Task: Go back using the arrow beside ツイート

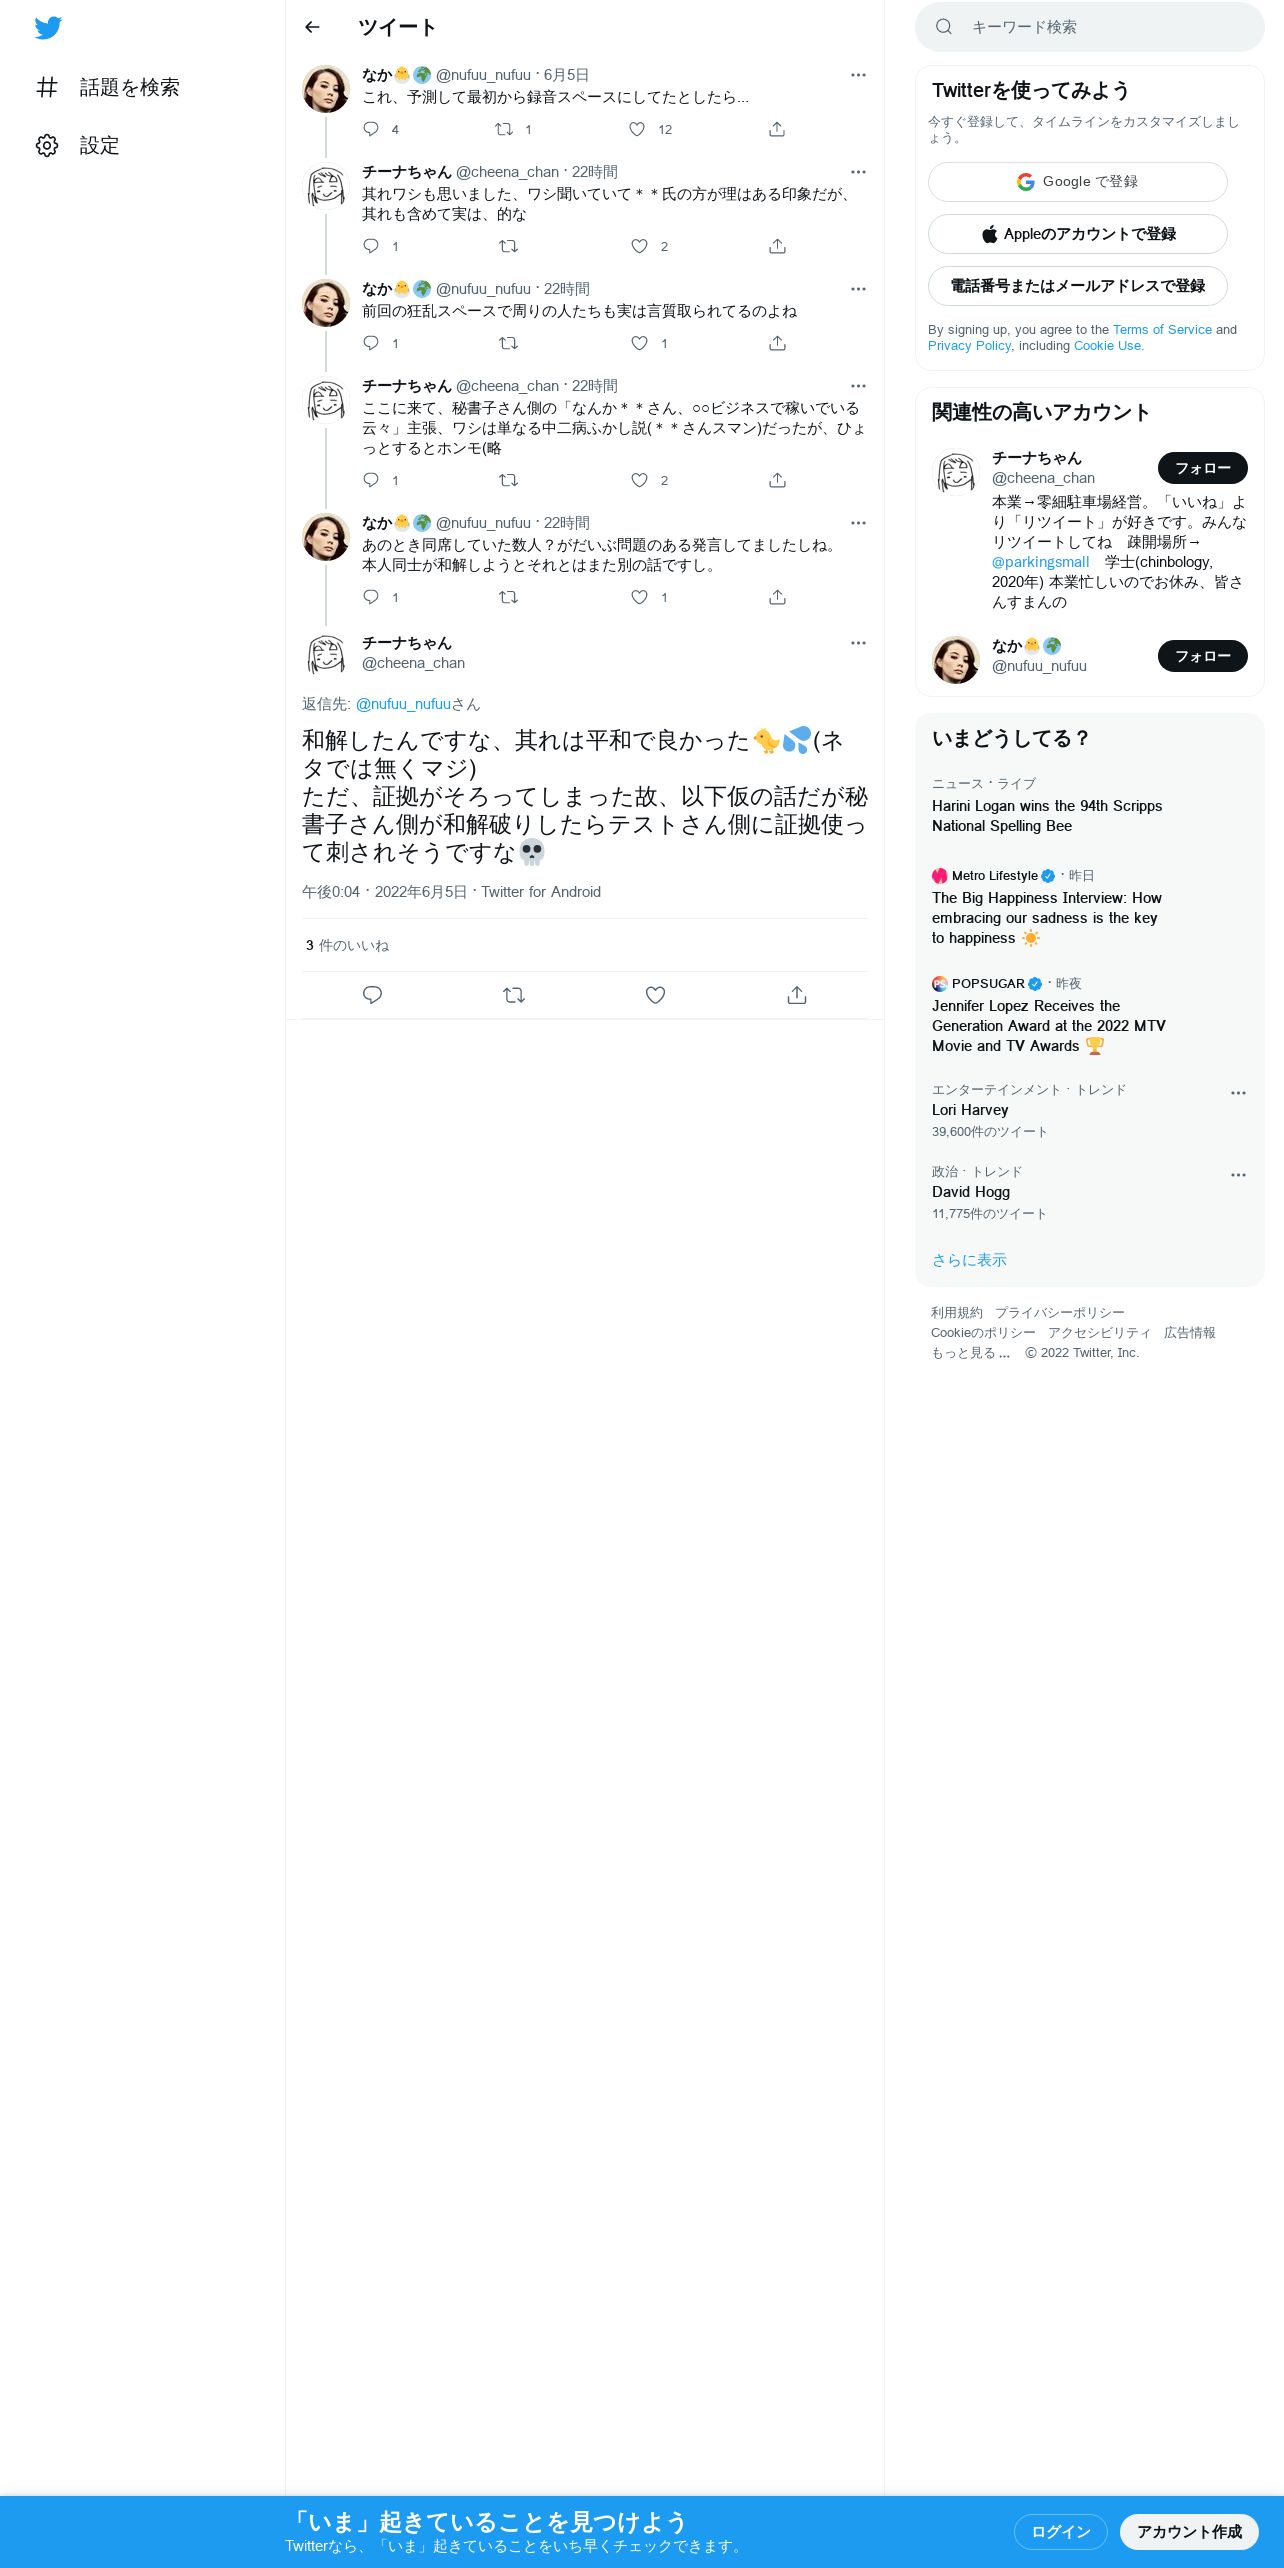Action: coord(313,27)
